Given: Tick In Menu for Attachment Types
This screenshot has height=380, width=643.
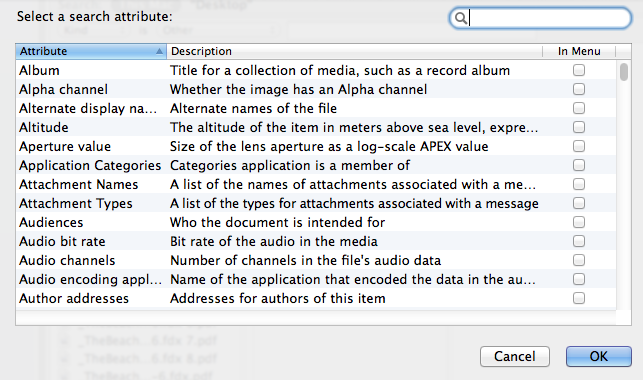Looking at the screenshot, I should pos(579,203).
